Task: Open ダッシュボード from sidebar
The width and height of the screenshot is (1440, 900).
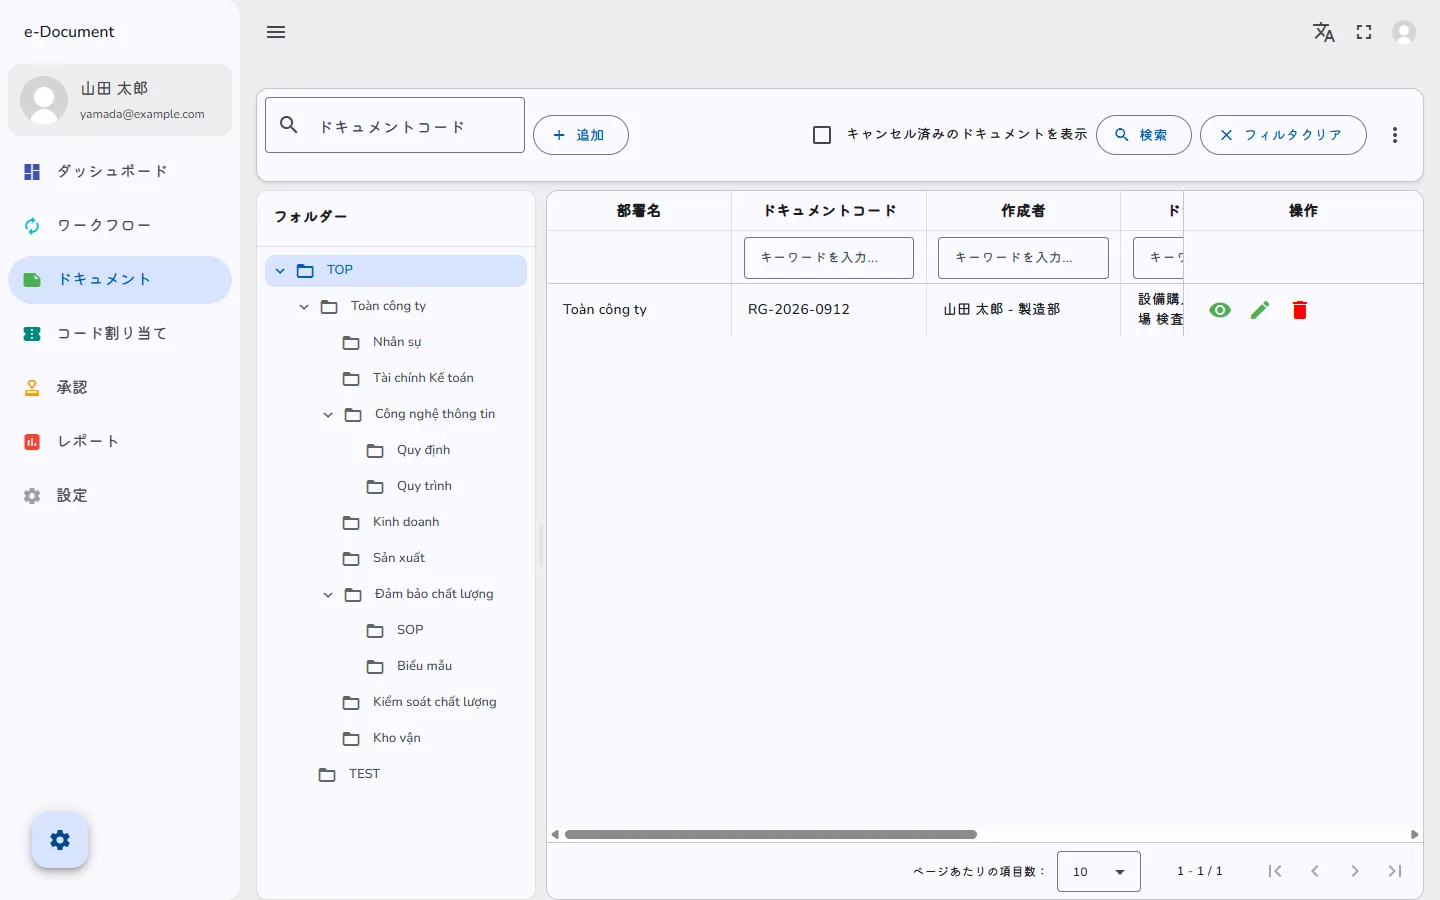Action: (120, 172)
